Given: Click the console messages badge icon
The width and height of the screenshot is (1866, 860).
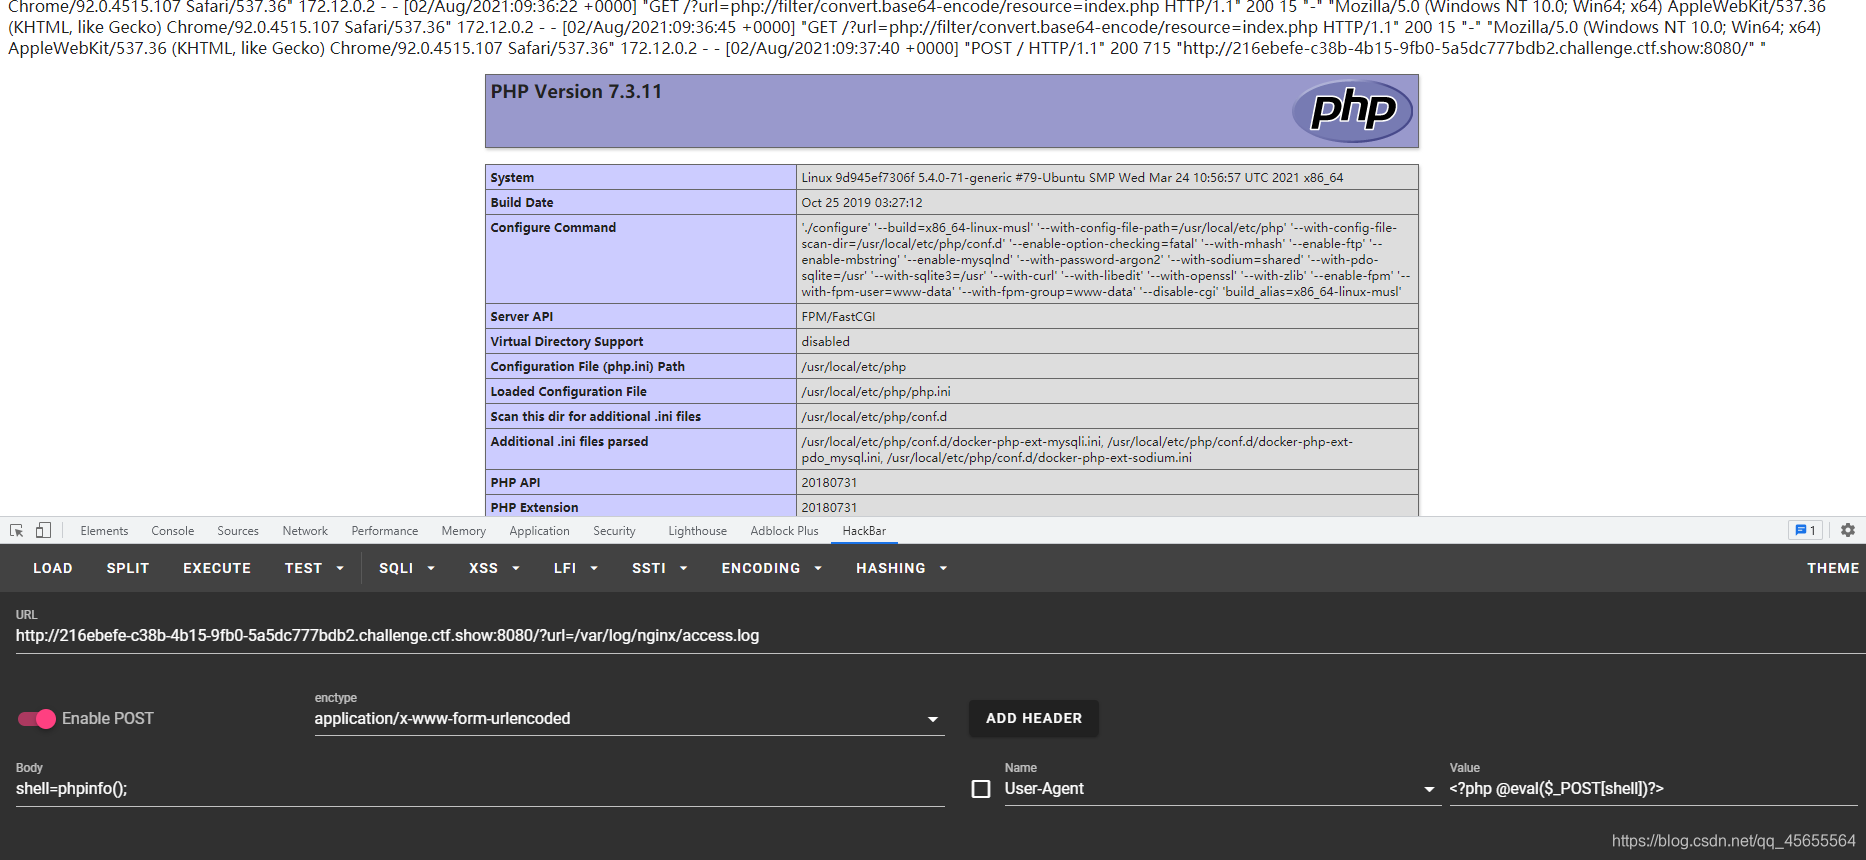Looking at the screenshot, I should 1805,531.
